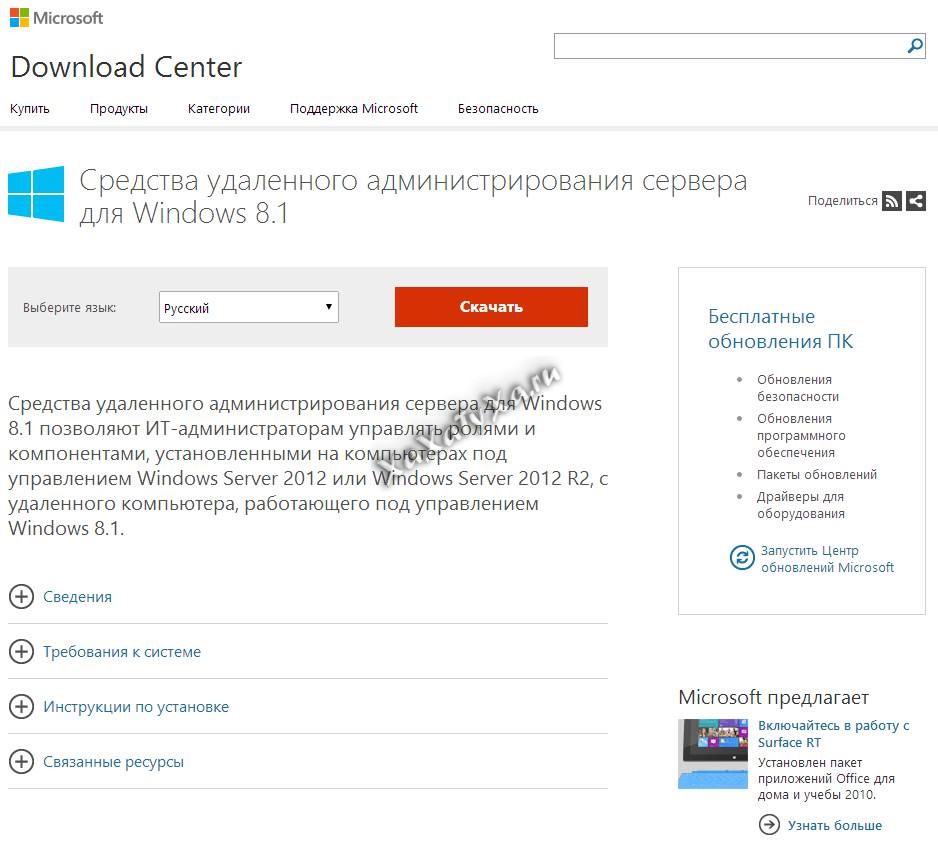The height and width of the screenshot is (848, 938).
Task: Click the Windows logo beside the page title
Action: tap(36, 194)
